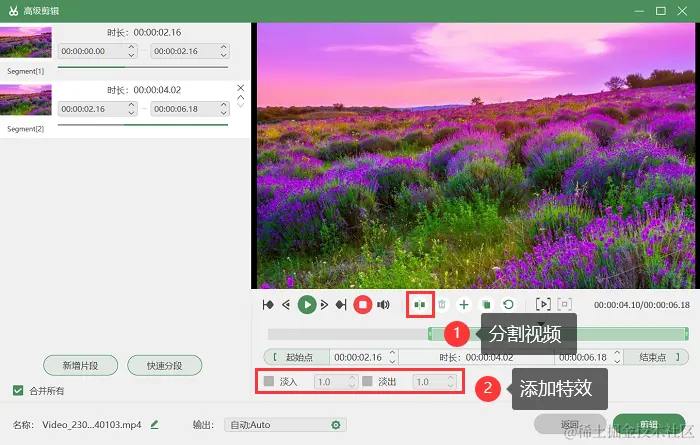Decrease Segment[2] end time 00:00:06.18
Screen dimensions: 700x445
pyautogui.click(x=224, y=112)
